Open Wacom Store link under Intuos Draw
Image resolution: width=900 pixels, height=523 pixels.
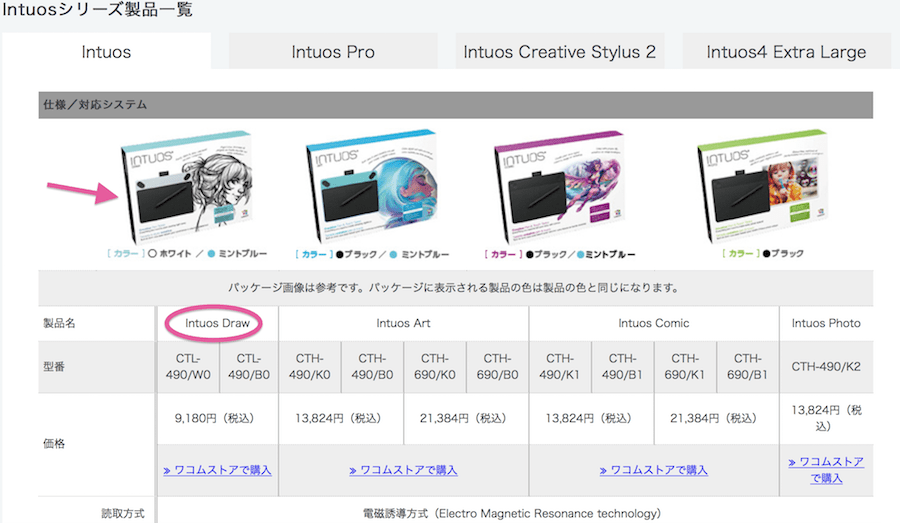coord(217,470)
